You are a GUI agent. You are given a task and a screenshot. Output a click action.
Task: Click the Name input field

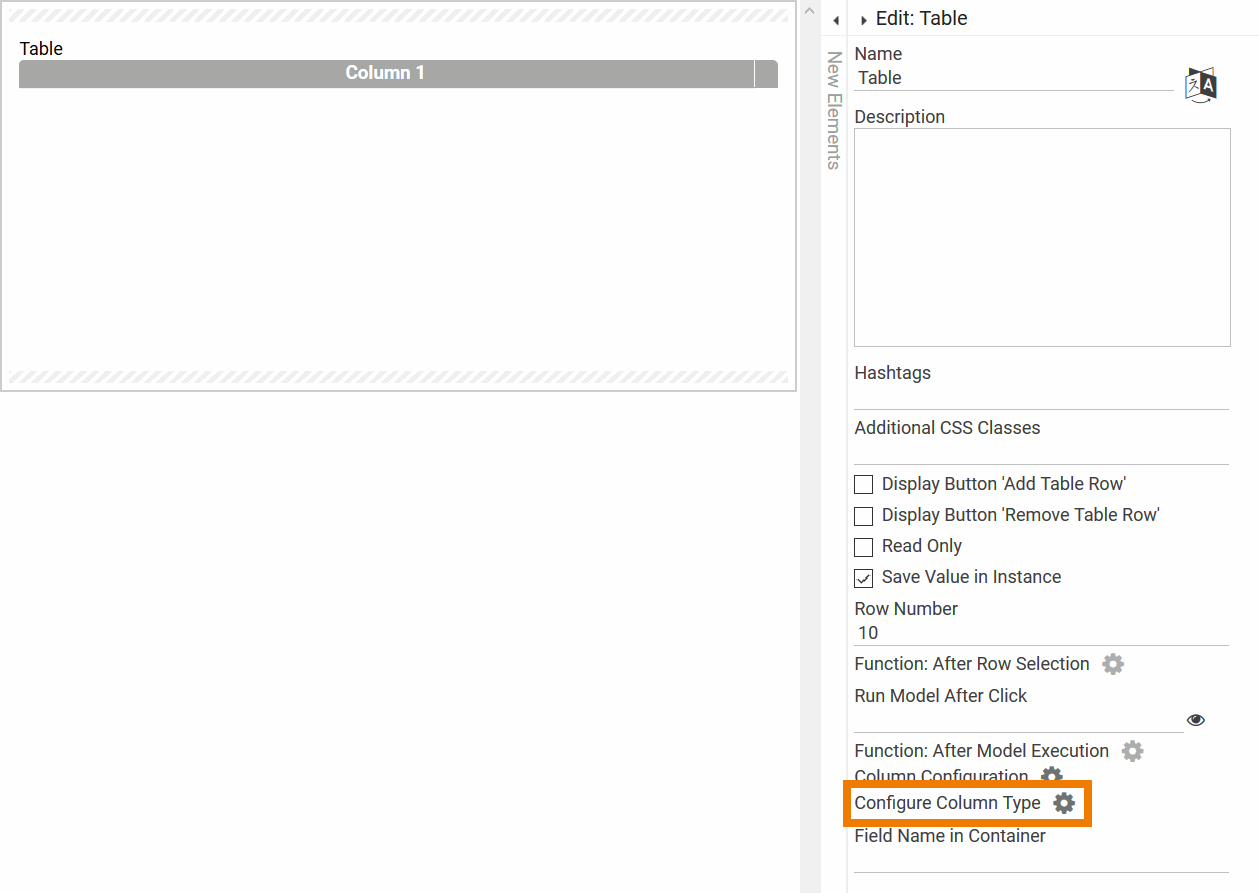click(1014, 78)
